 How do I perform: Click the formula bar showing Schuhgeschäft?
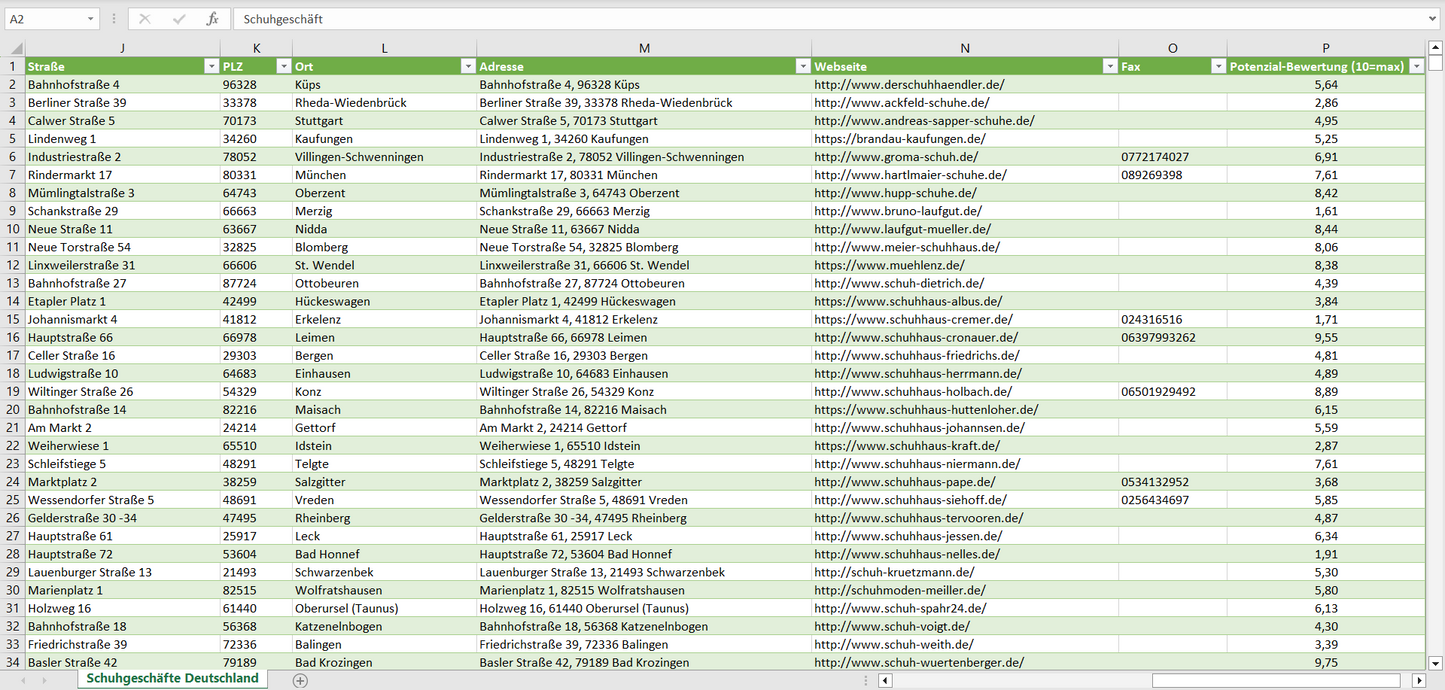tap(800, 19)
